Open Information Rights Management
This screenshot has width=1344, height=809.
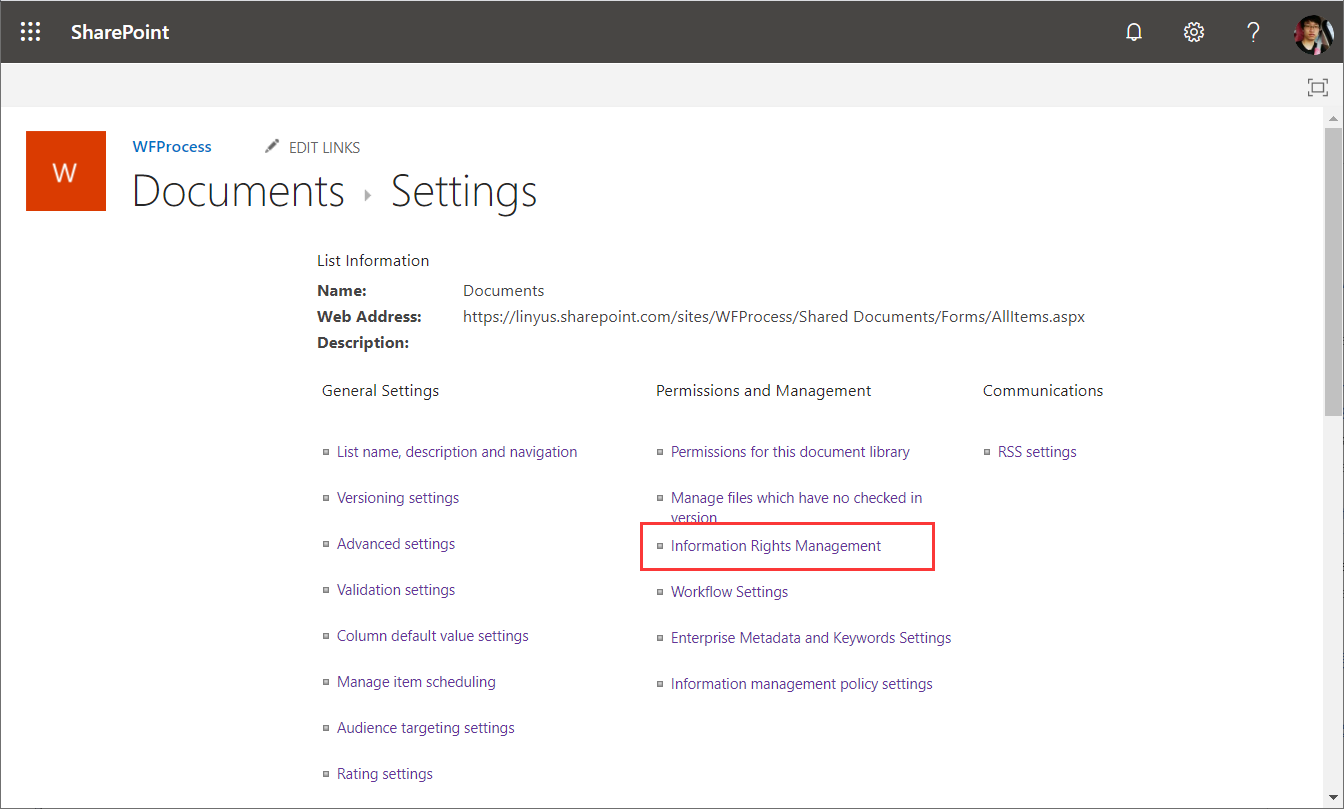(776, 546)
